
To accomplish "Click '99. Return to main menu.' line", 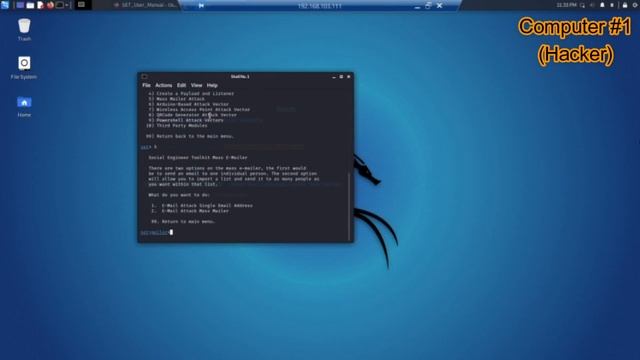I will (183, 222).
